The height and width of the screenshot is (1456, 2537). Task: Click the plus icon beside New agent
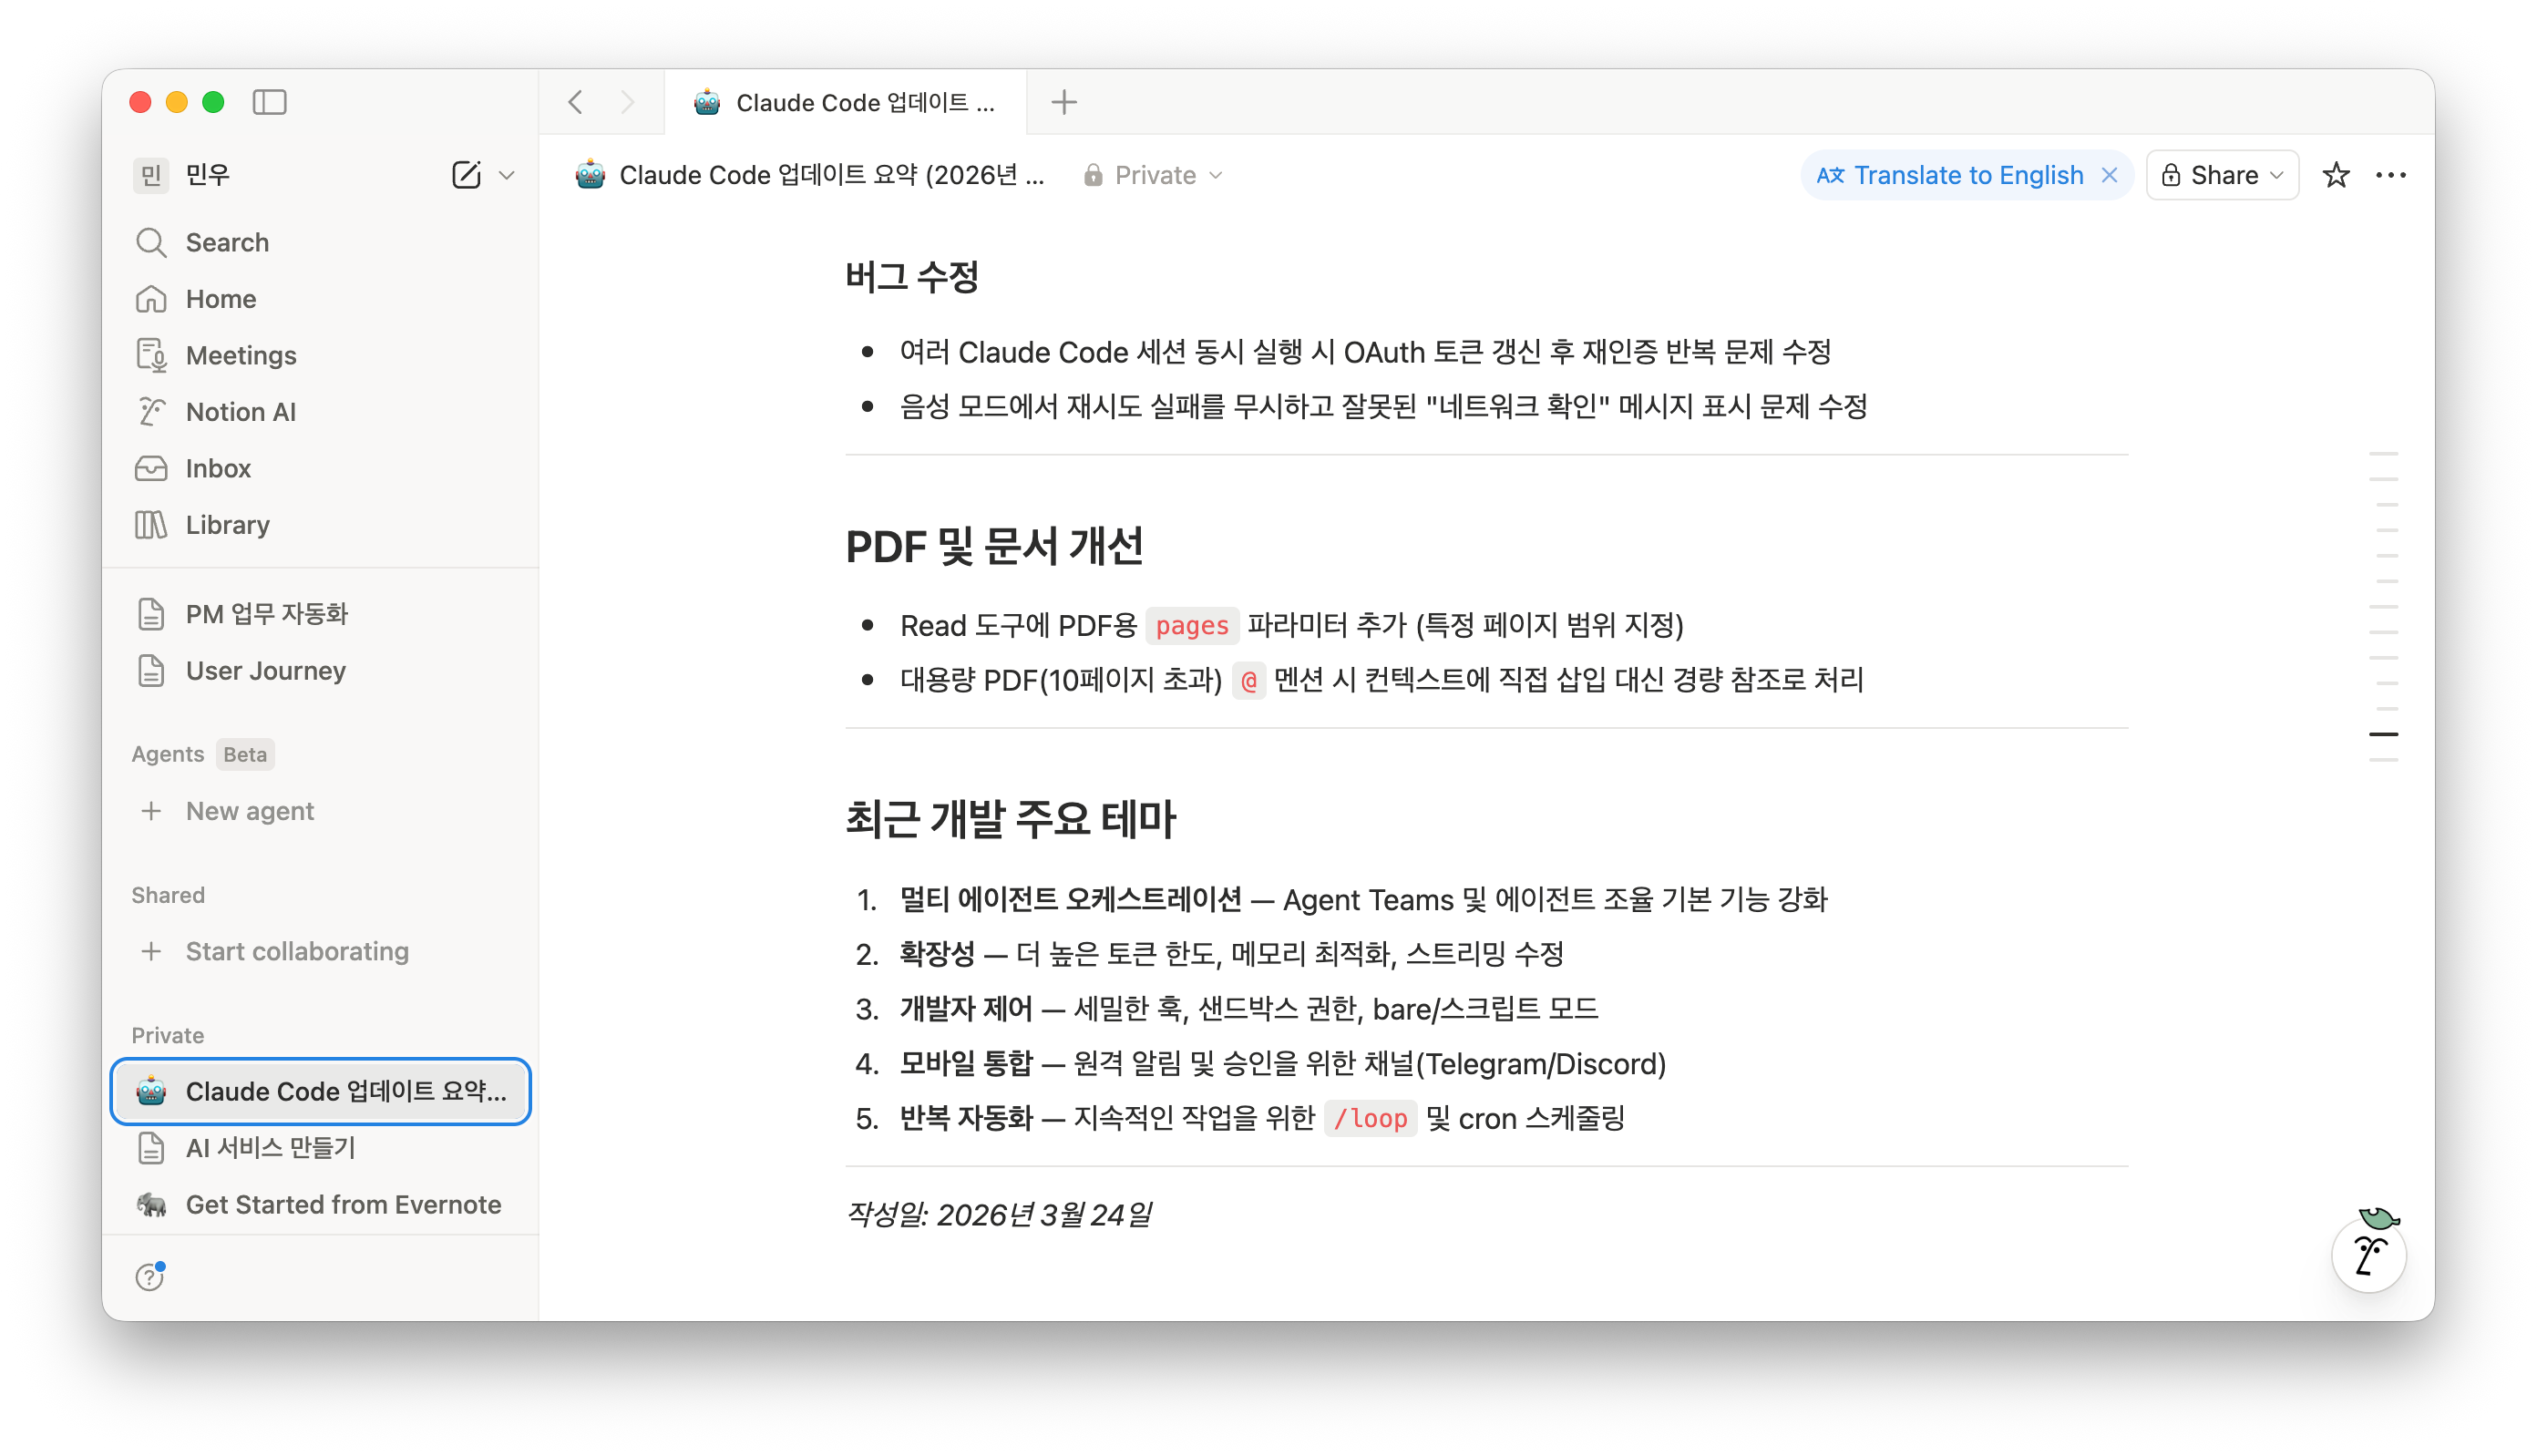(151, 811)
